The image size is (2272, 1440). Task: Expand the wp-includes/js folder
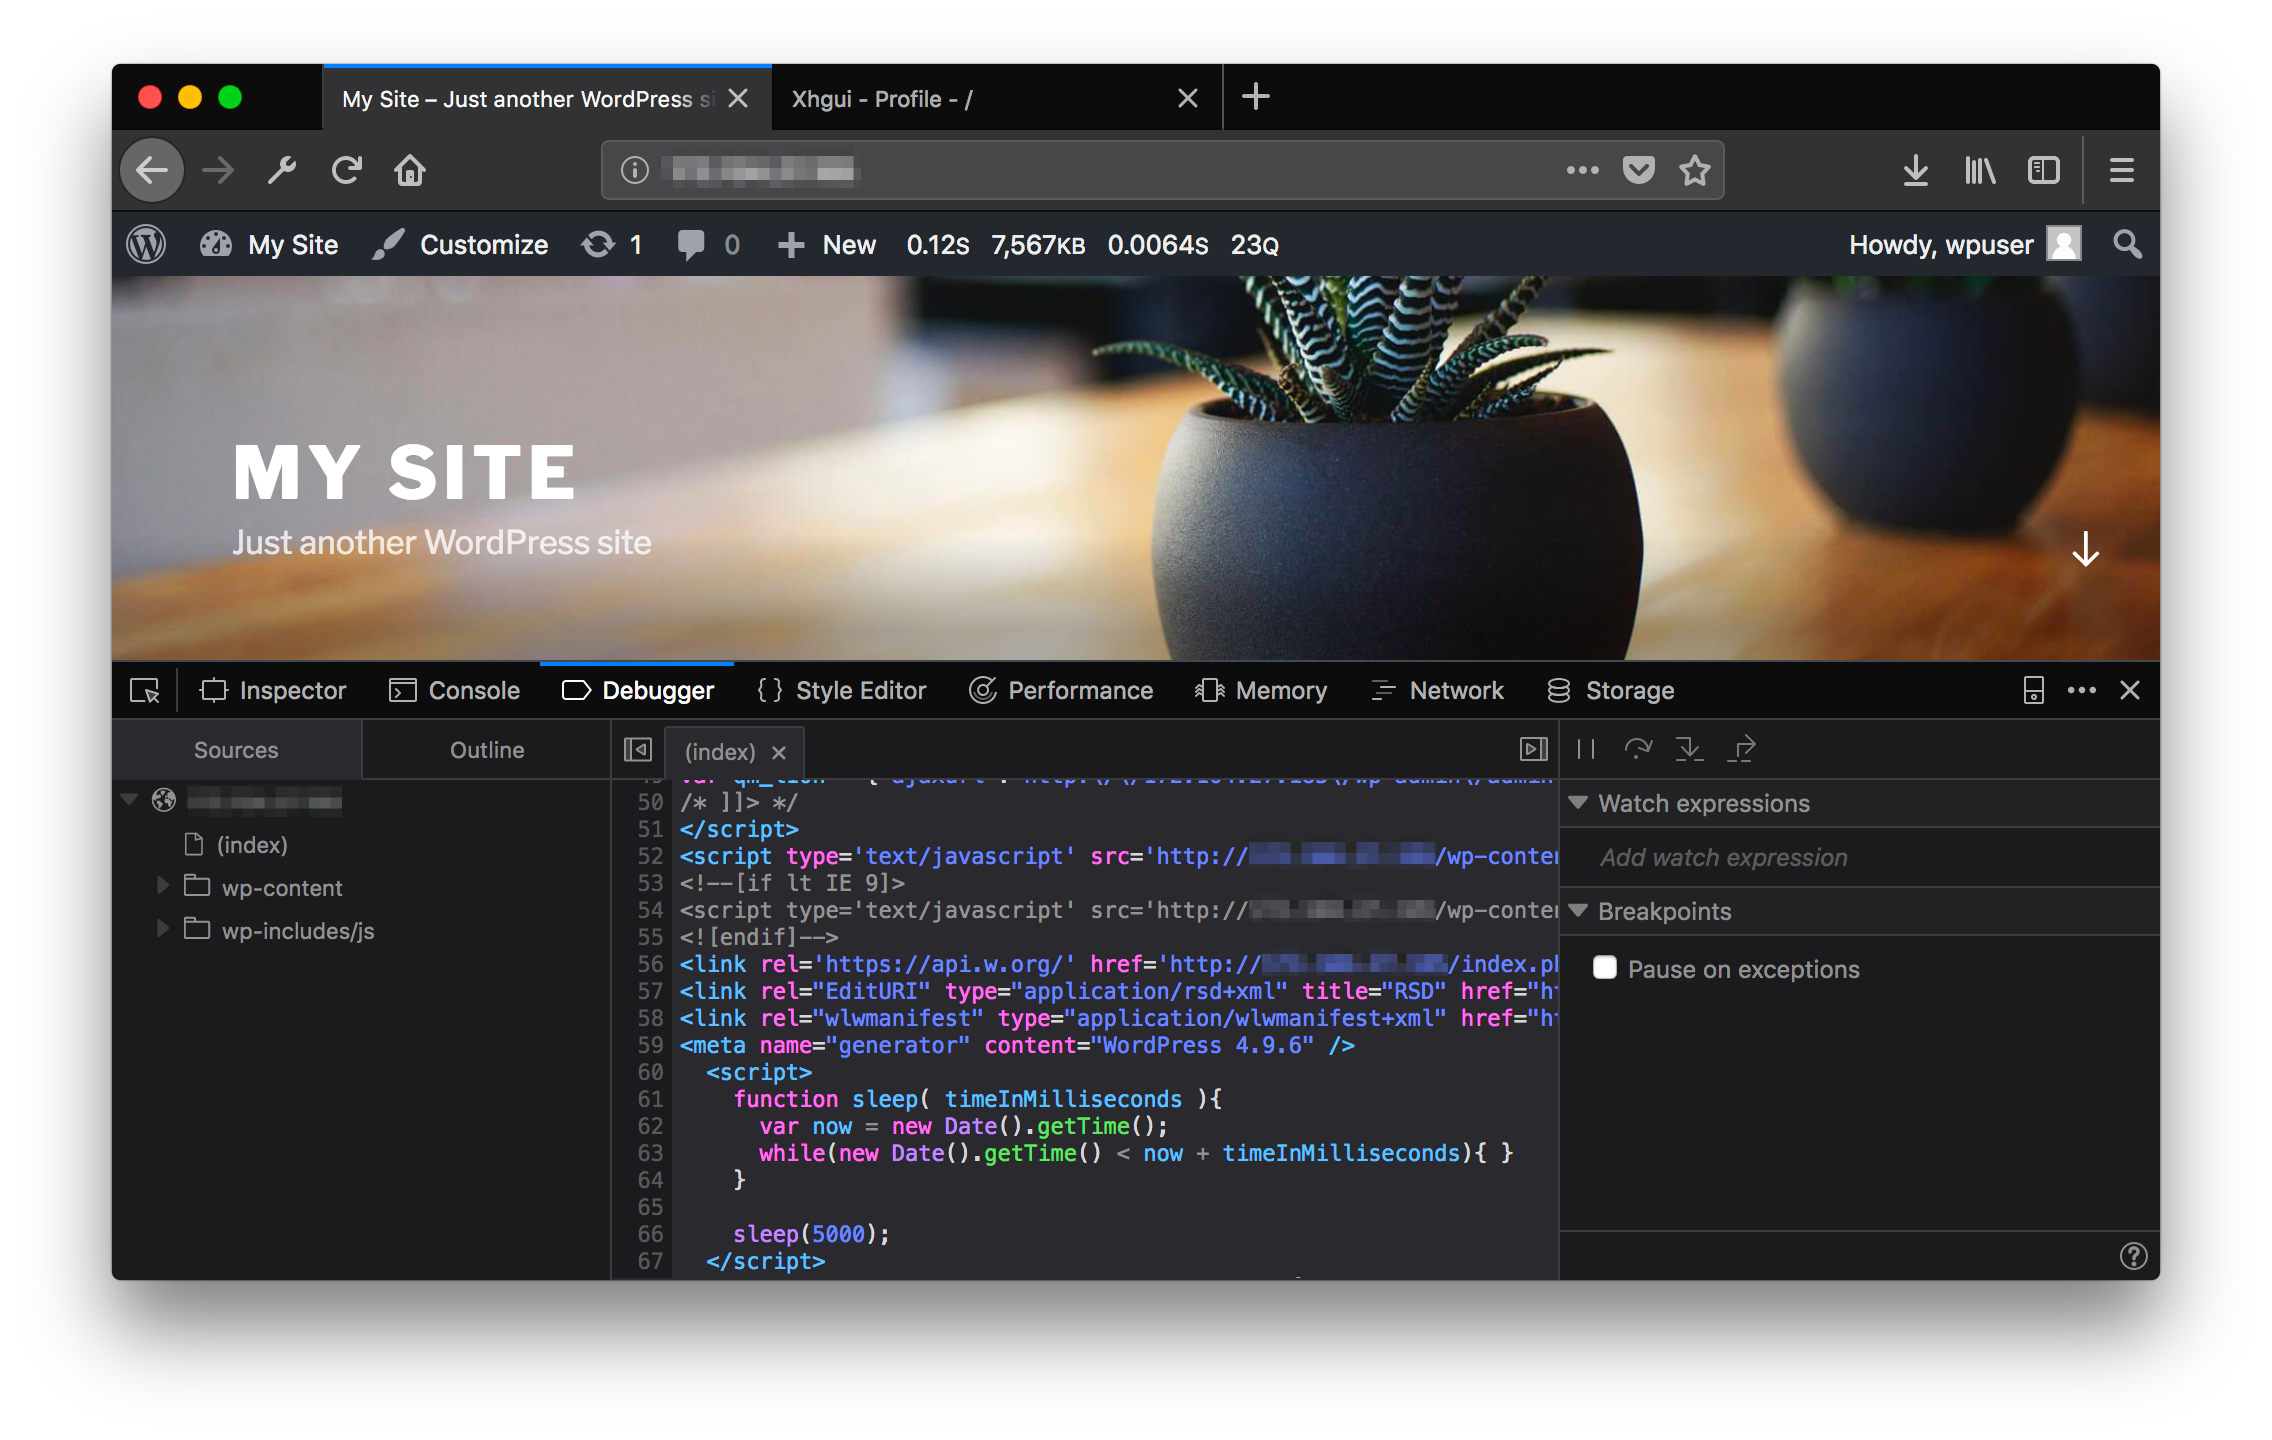[x=162, y=930]
